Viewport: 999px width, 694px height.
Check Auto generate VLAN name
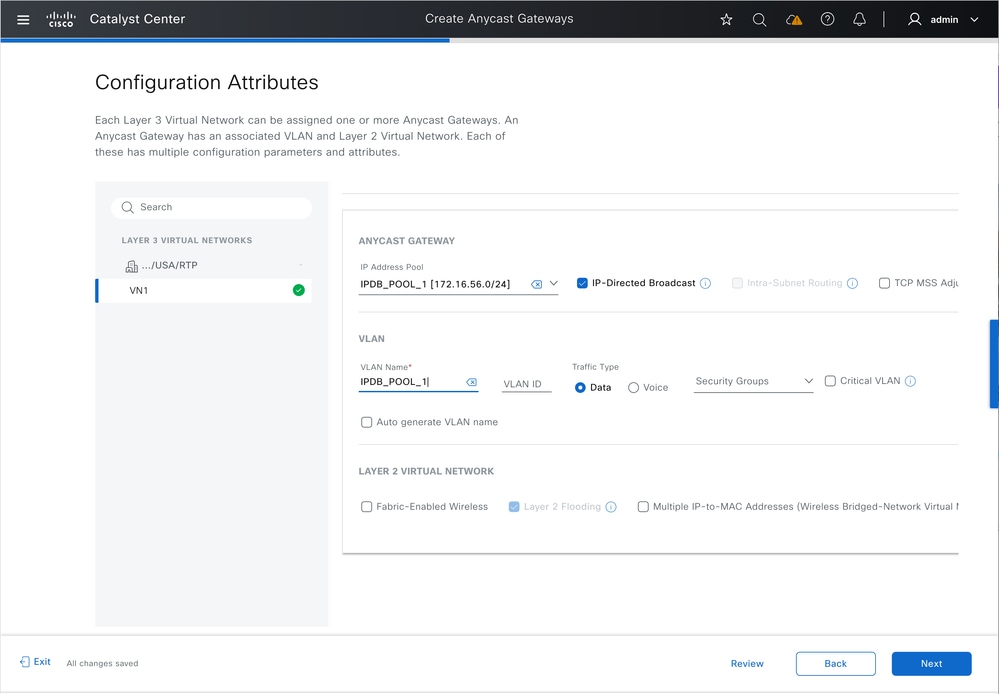pyautogui.click(x=366, y=422)
